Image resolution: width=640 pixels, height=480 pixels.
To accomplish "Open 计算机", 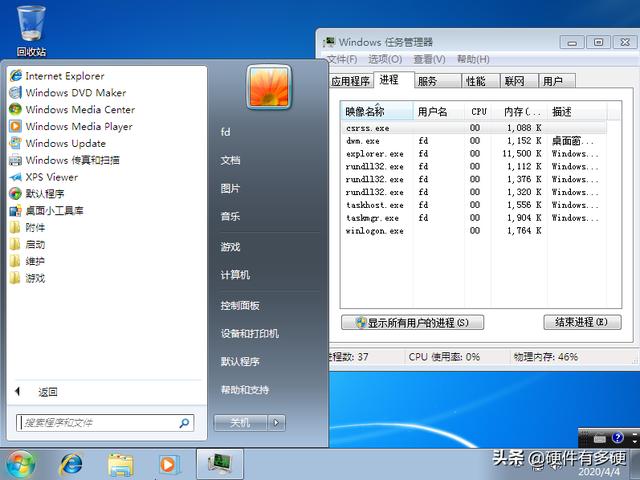I will (x=235, y=275).
